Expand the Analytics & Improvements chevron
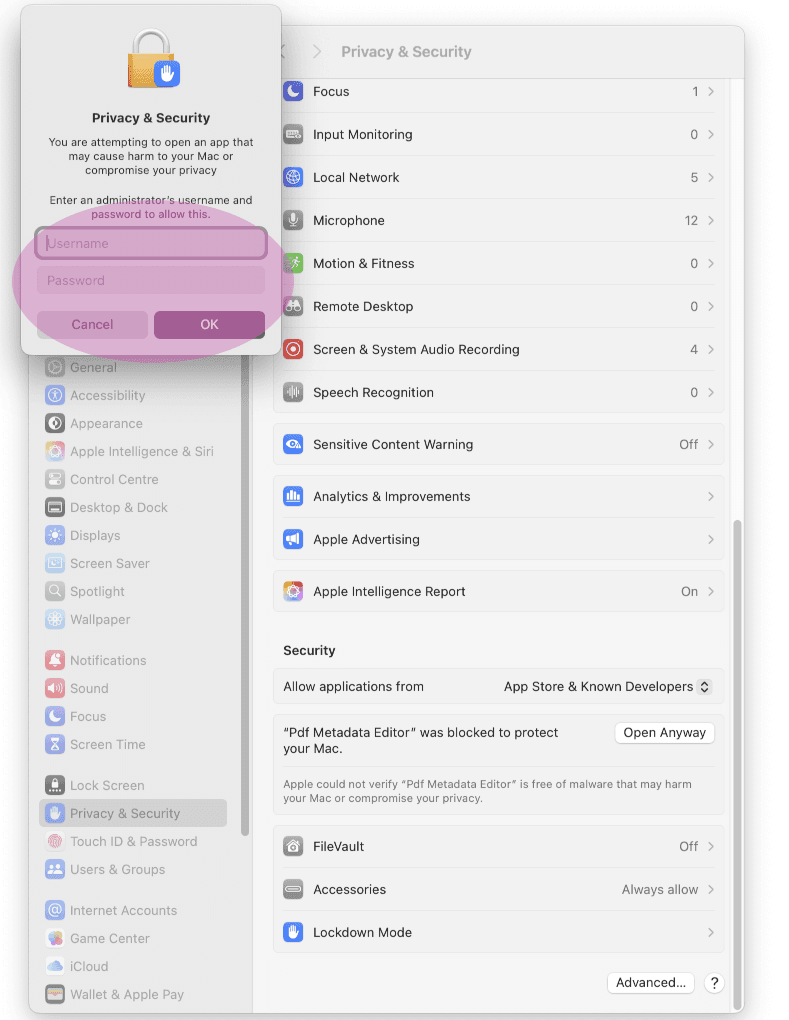 coord(710,497)
